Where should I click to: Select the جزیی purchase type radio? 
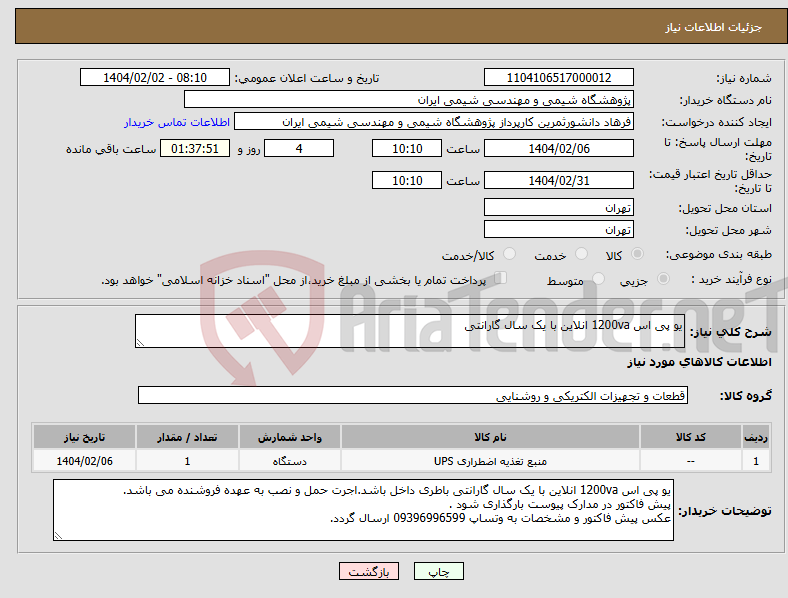coord(663,278)
